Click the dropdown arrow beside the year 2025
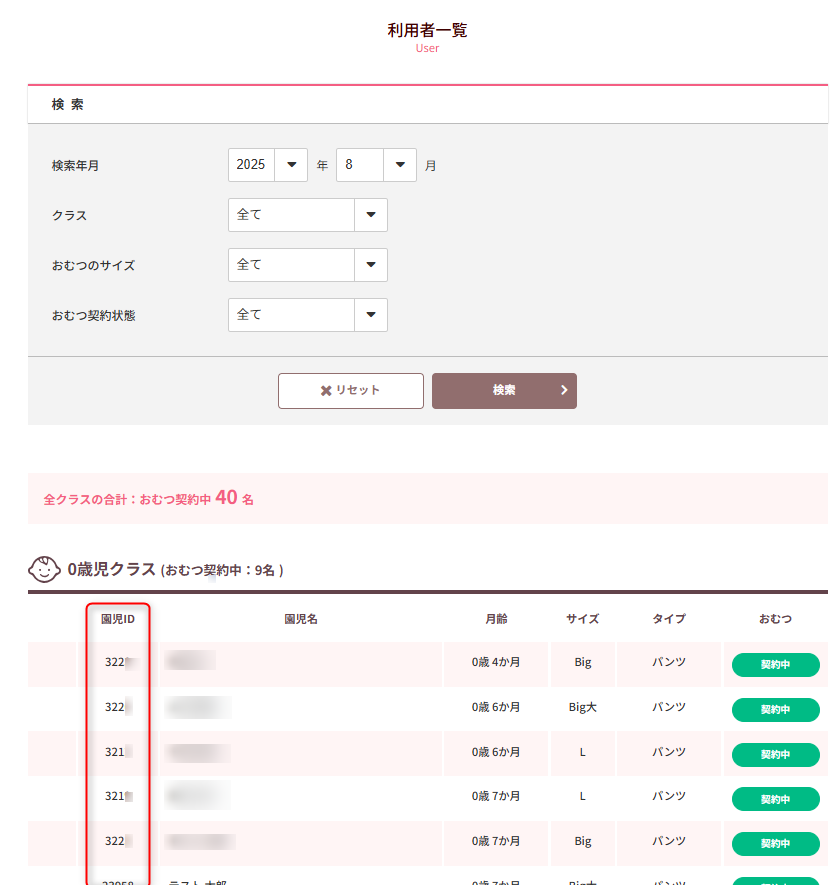The image size is (839, 885). (292, 164)
